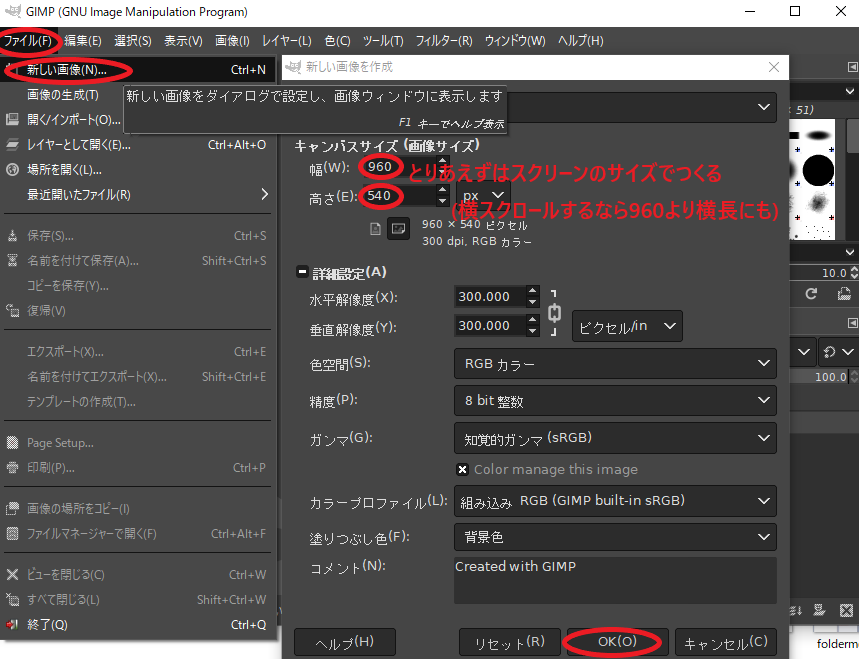Decrease 垂直解像度(Y) with down arrow
859x659 pixels.
click(x=532, y=331)
